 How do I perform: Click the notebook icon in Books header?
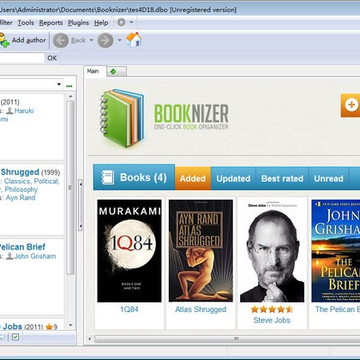(x=107, y=178)
